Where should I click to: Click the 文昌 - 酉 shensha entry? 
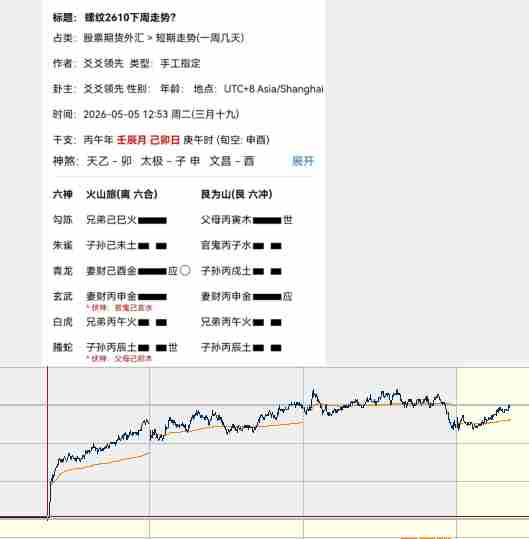pos(232,161)
